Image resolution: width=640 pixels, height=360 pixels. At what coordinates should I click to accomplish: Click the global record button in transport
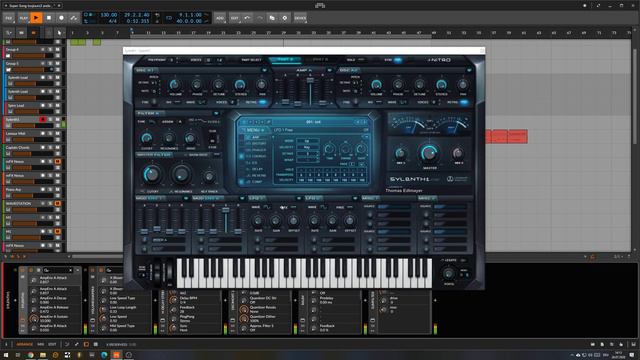(61, 18)
